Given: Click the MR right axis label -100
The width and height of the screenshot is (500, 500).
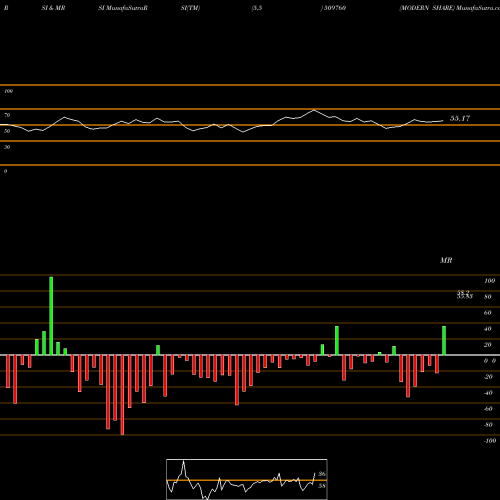Looking at the screenshot, I should click(490, 441).
